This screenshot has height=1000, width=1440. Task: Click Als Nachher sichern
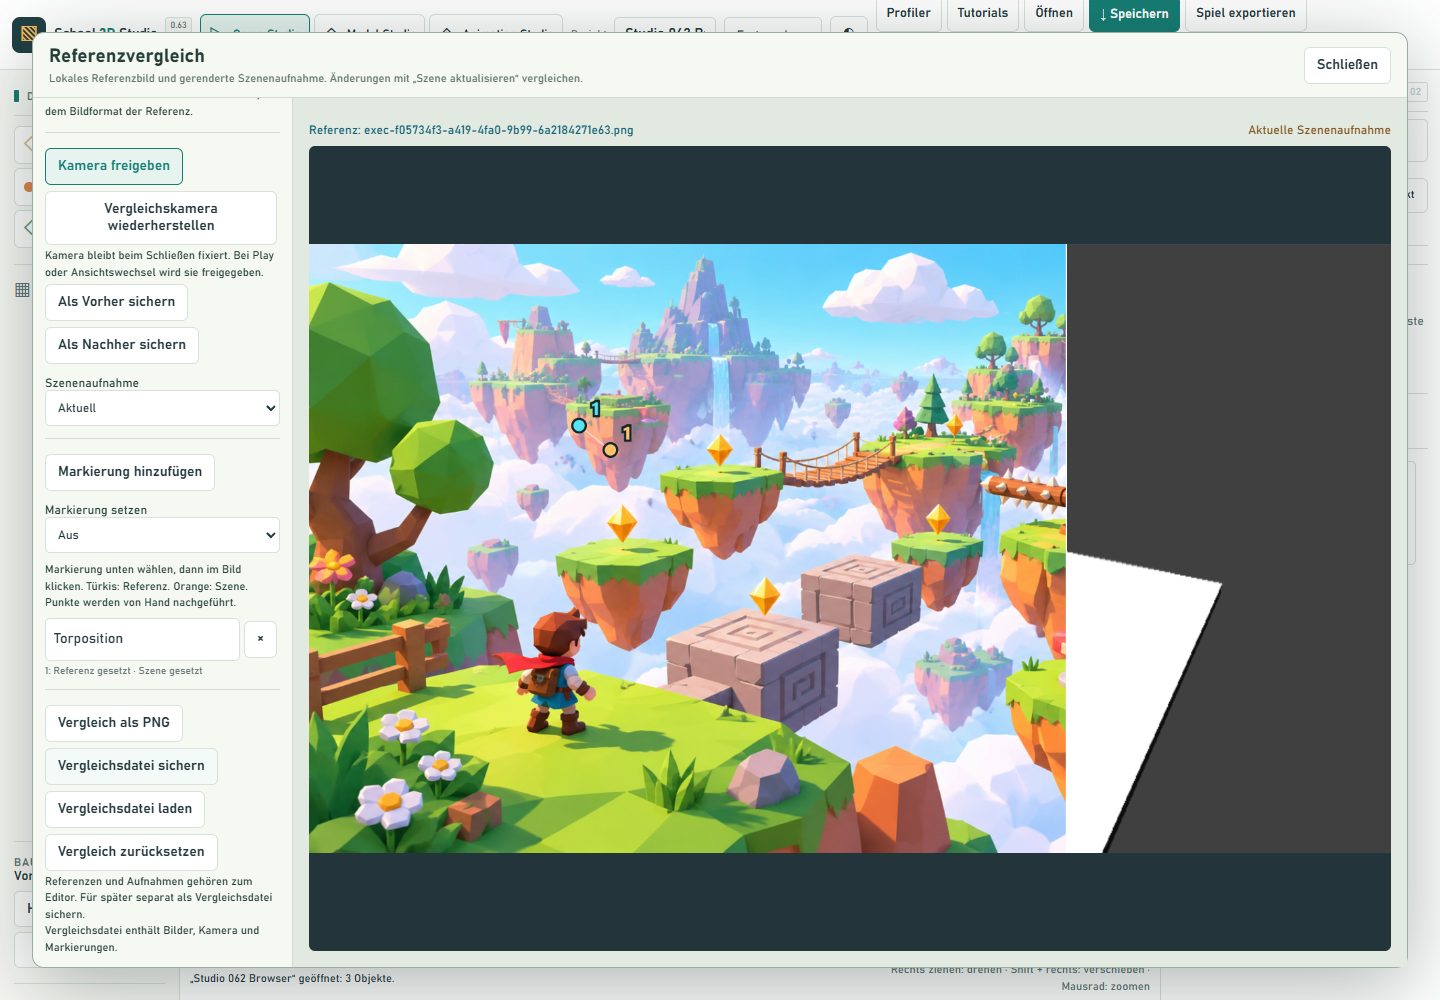tap(122, 345)
